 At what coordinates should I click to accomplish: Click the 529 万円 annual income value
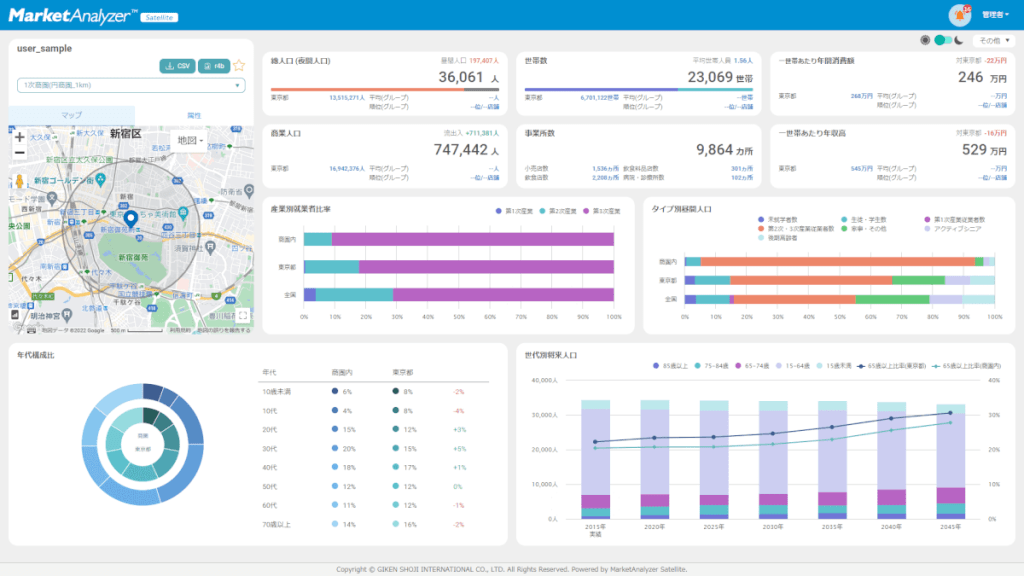coord(984,150)
